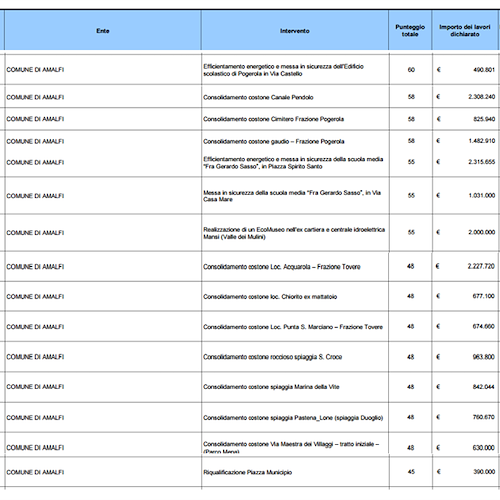The image size is (500, 500).
Task: Click the amount 2.227.720
Action: (481, 266)
